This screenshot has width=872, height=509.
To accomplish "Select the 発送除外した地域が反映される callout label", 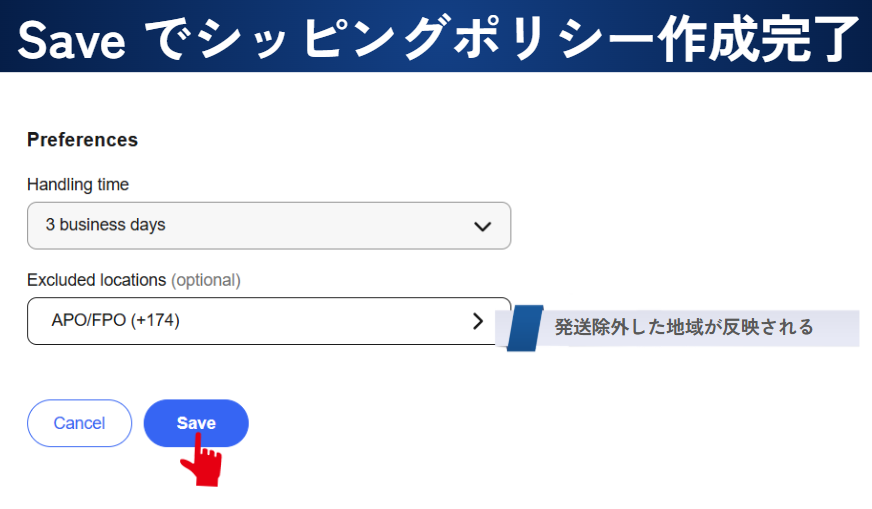I will 684,327.
